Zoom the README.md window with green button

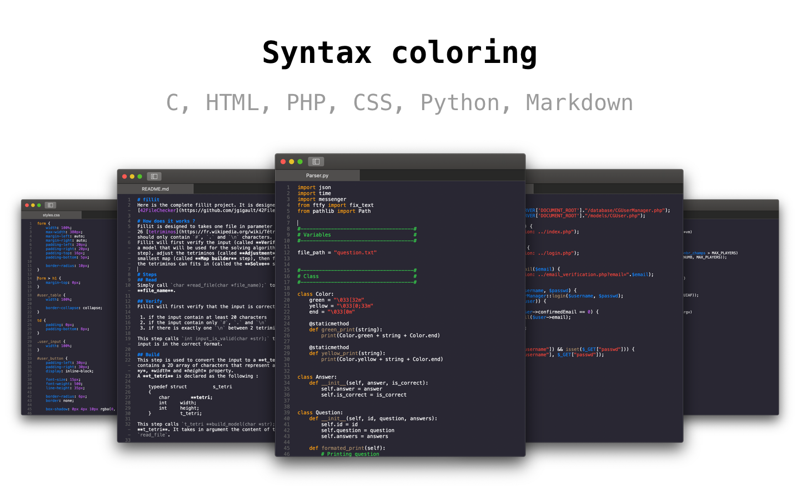coord(140,177)
